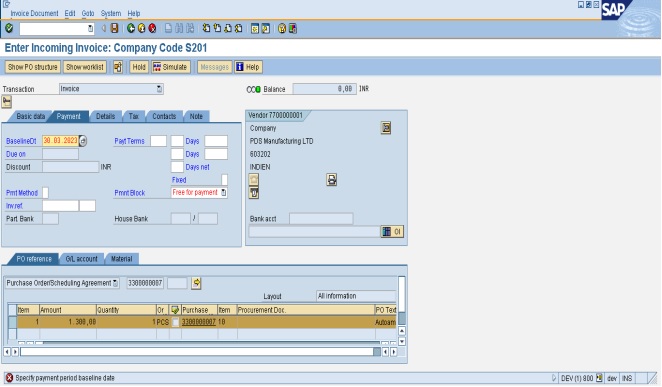This screenshot has width=662, height=387.
Task: Click trash icon in vendor panel
Action: [x=254, y=193]
